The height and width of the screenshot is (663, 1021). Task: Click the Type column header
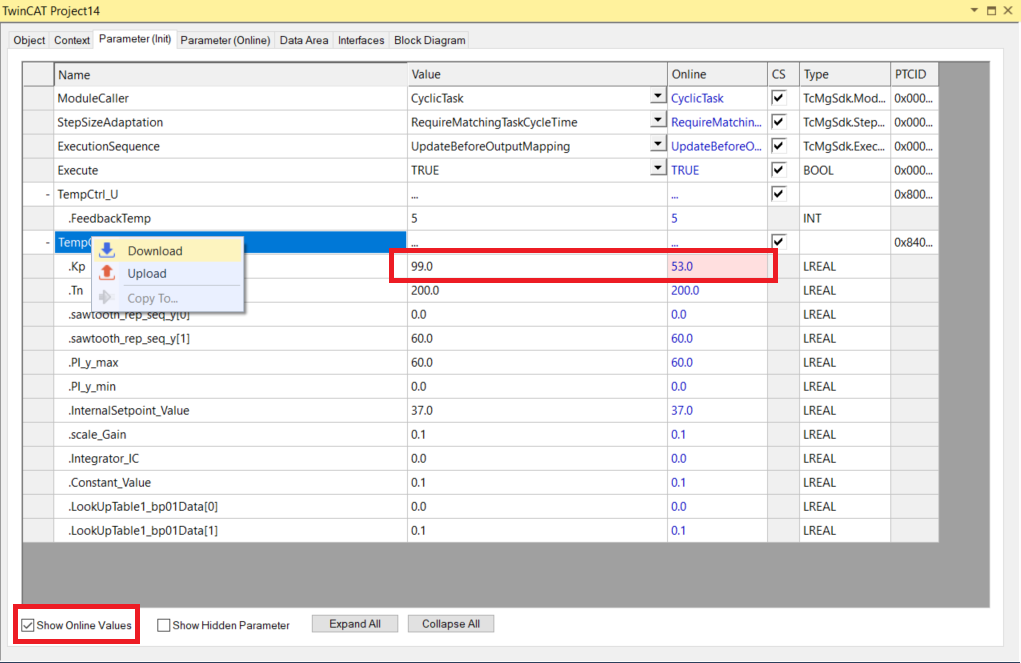[844, 74]
